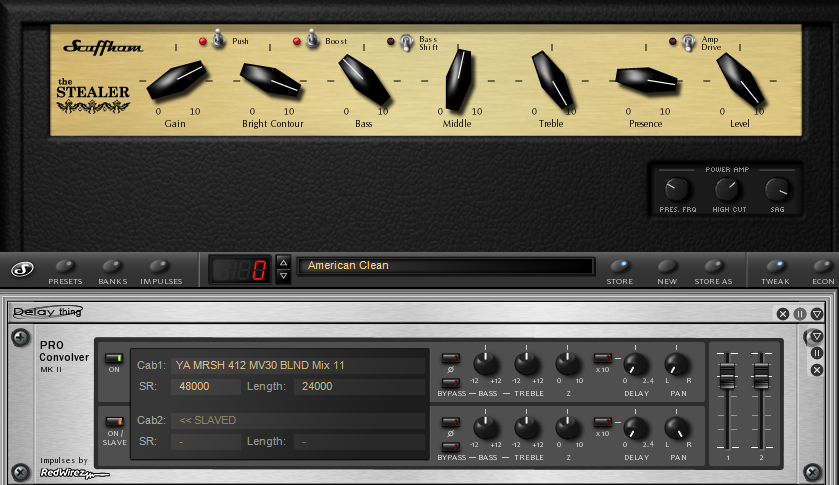The width and height of the screenshot is (839, 485).
Task: Click Cab1 Length value 24000
Action: pyautogui.click(x=360, y=387)
